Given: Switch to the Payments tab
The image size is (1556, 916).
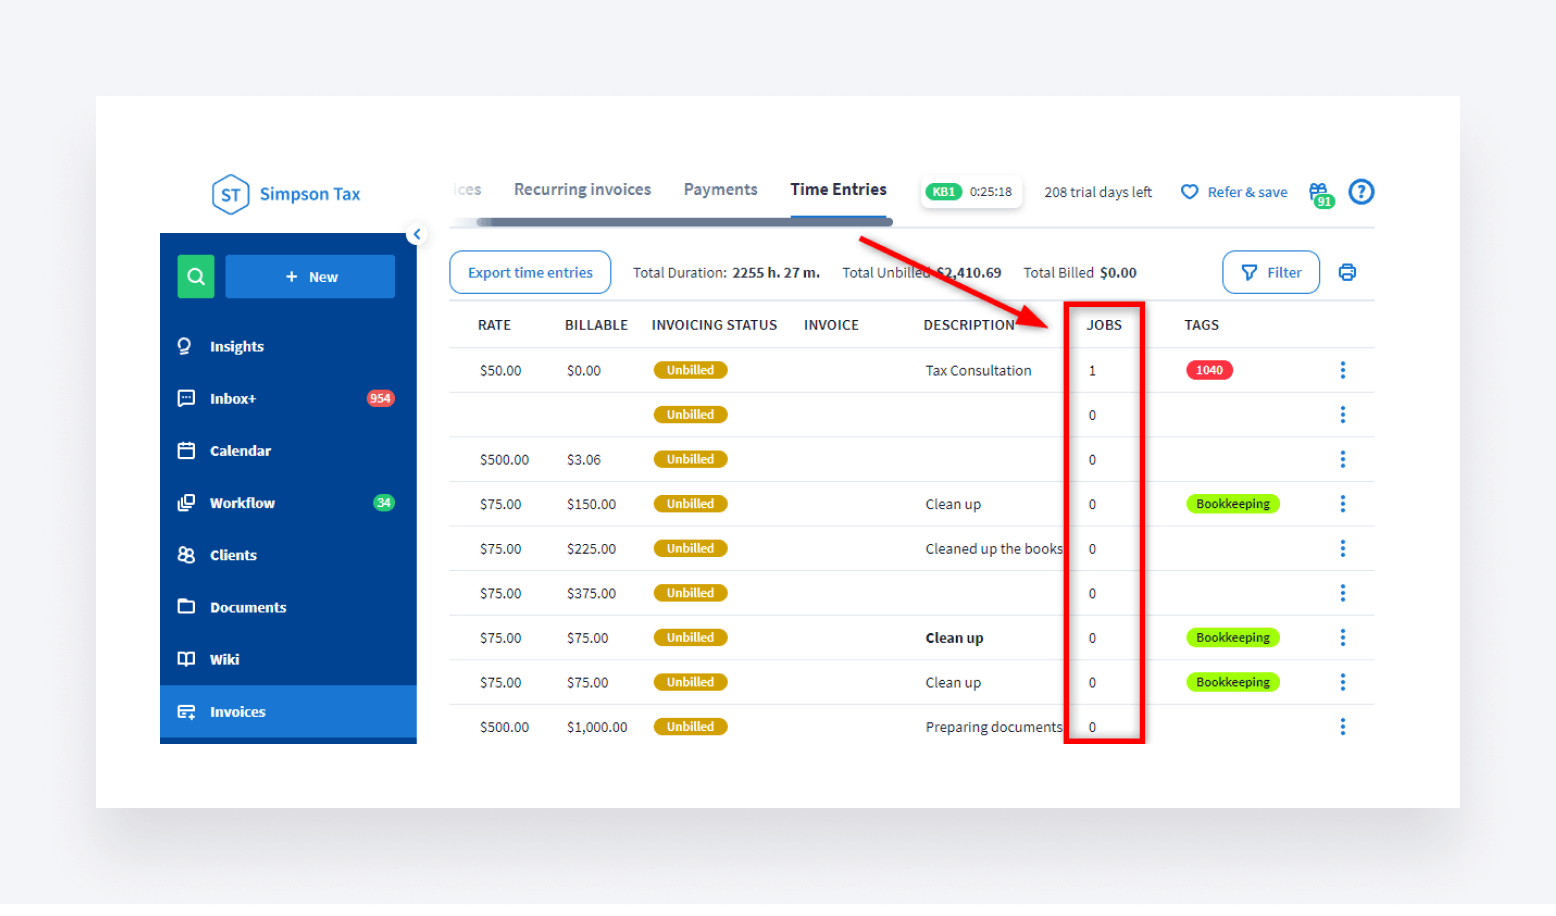Looking at the screenshot, I should 720,190.
